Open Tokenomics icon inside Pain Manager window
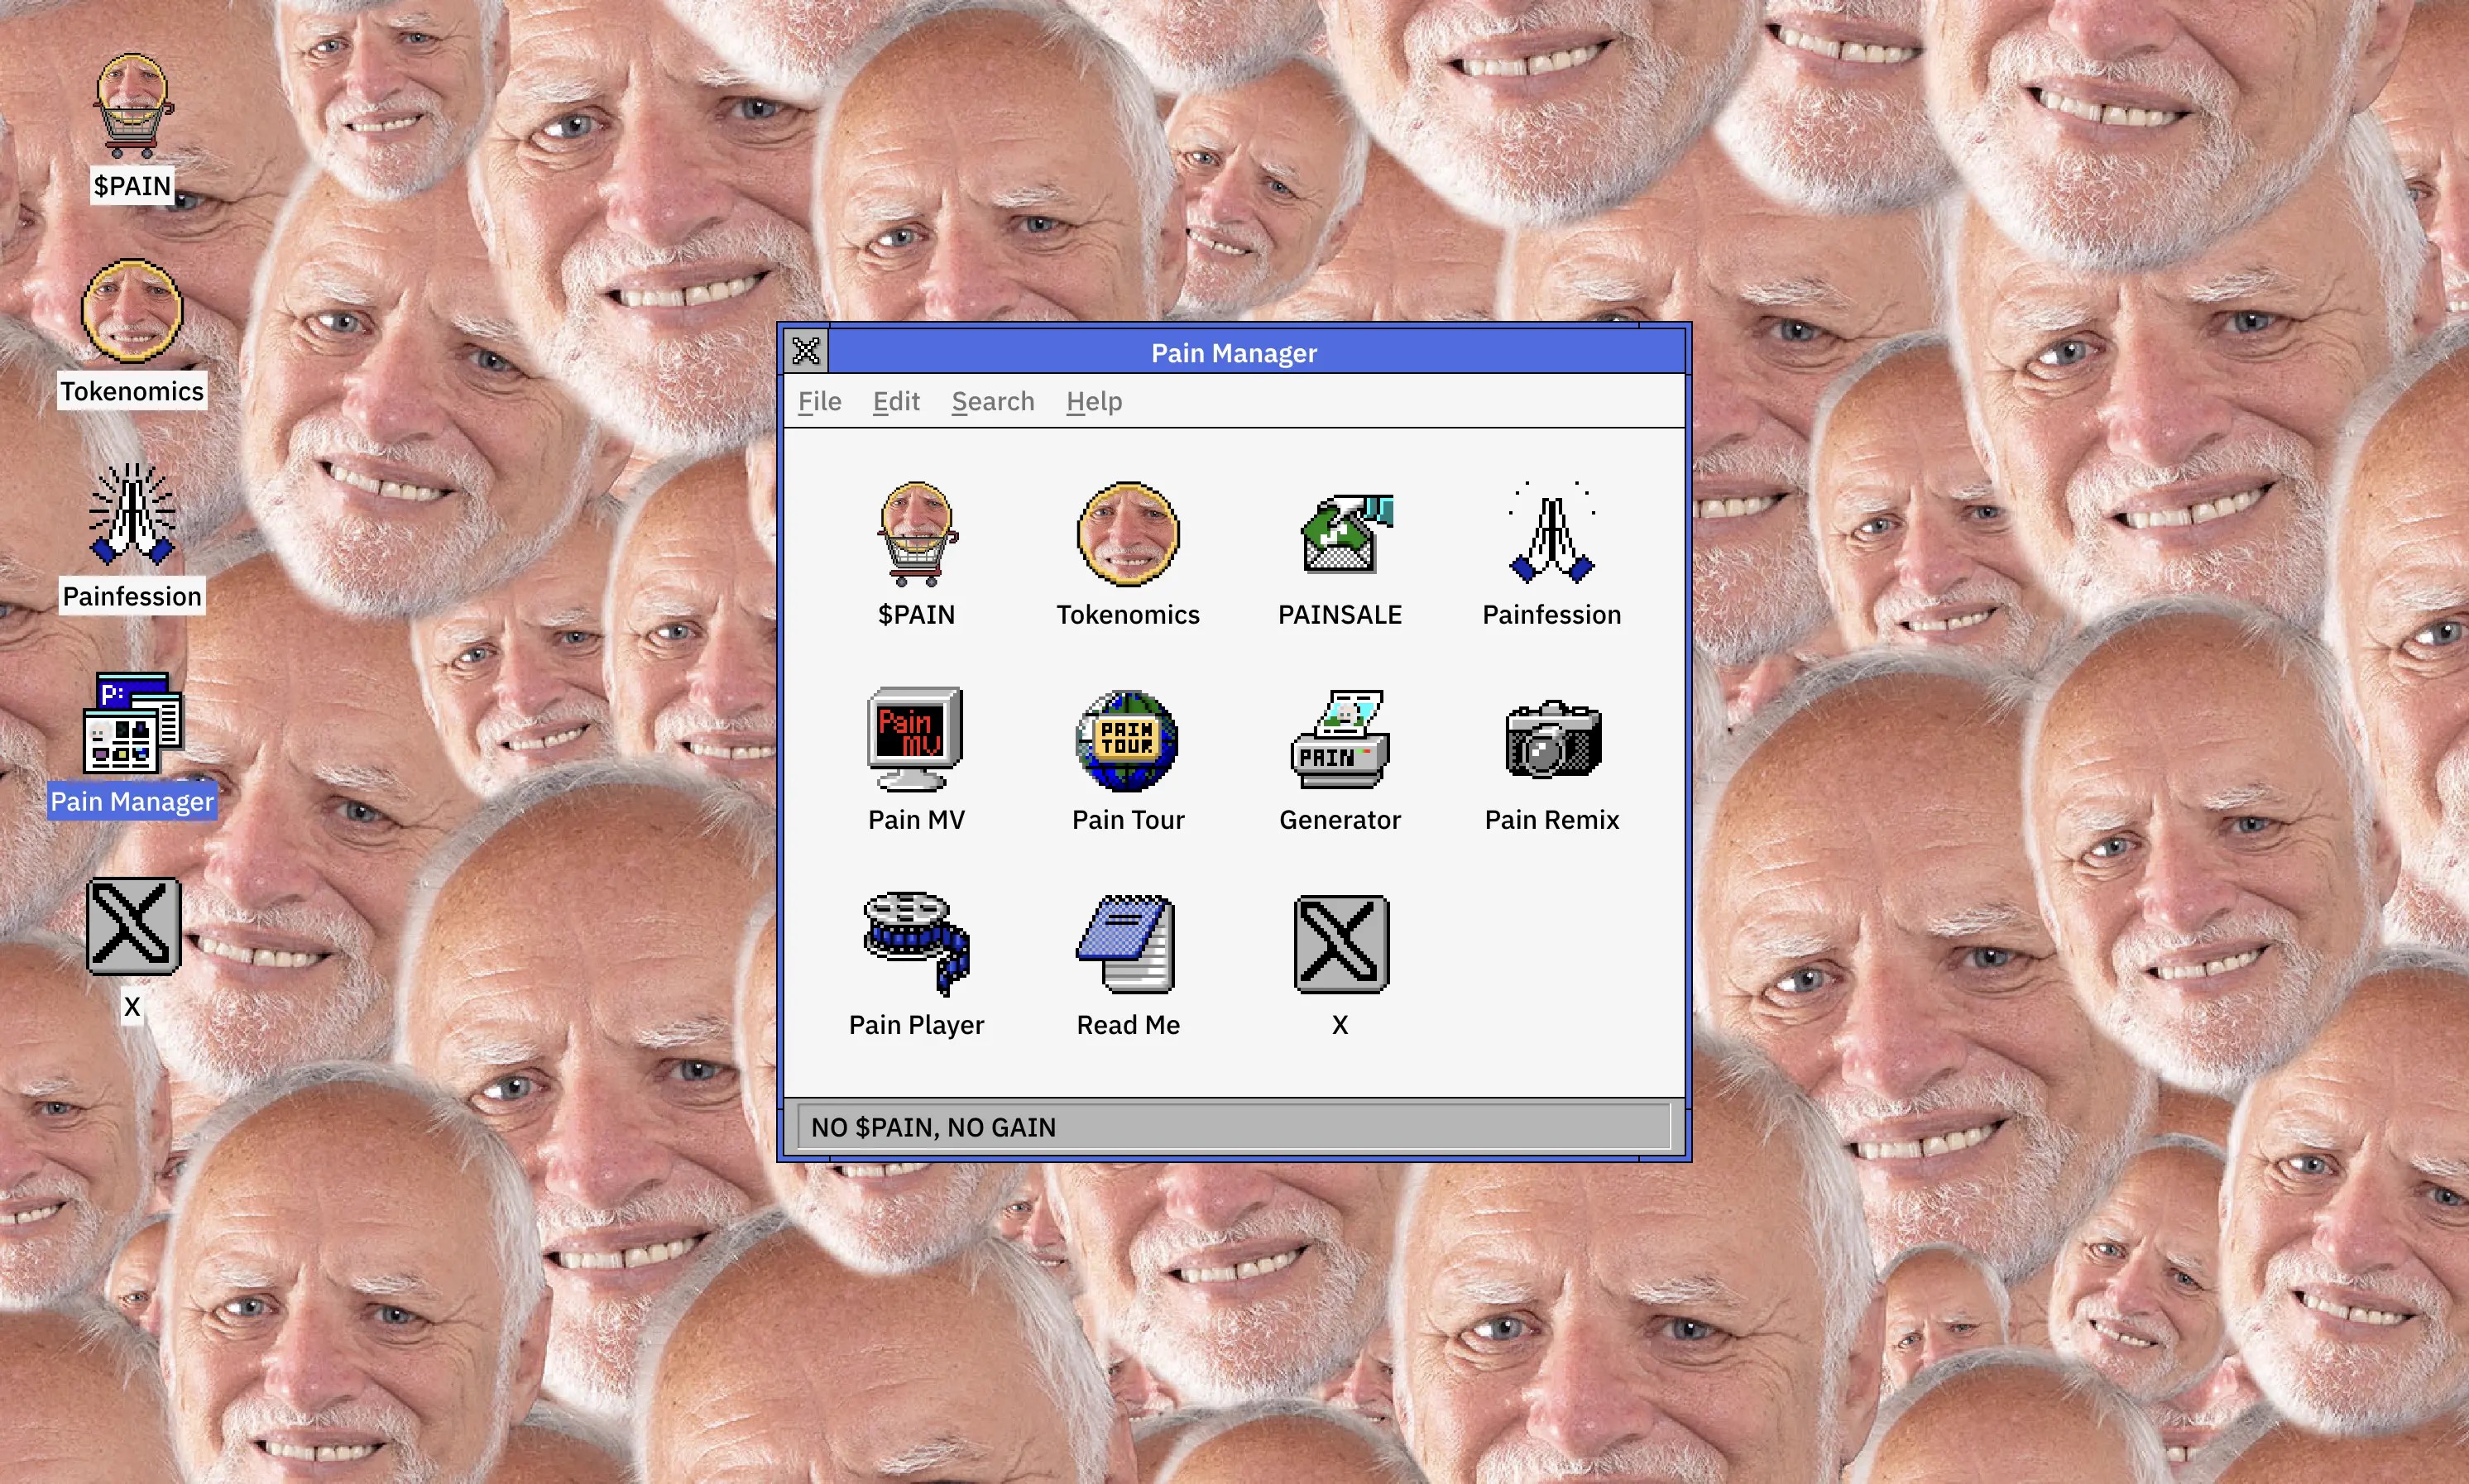The image size is (2469, 1484). [x=1127, y=536]
